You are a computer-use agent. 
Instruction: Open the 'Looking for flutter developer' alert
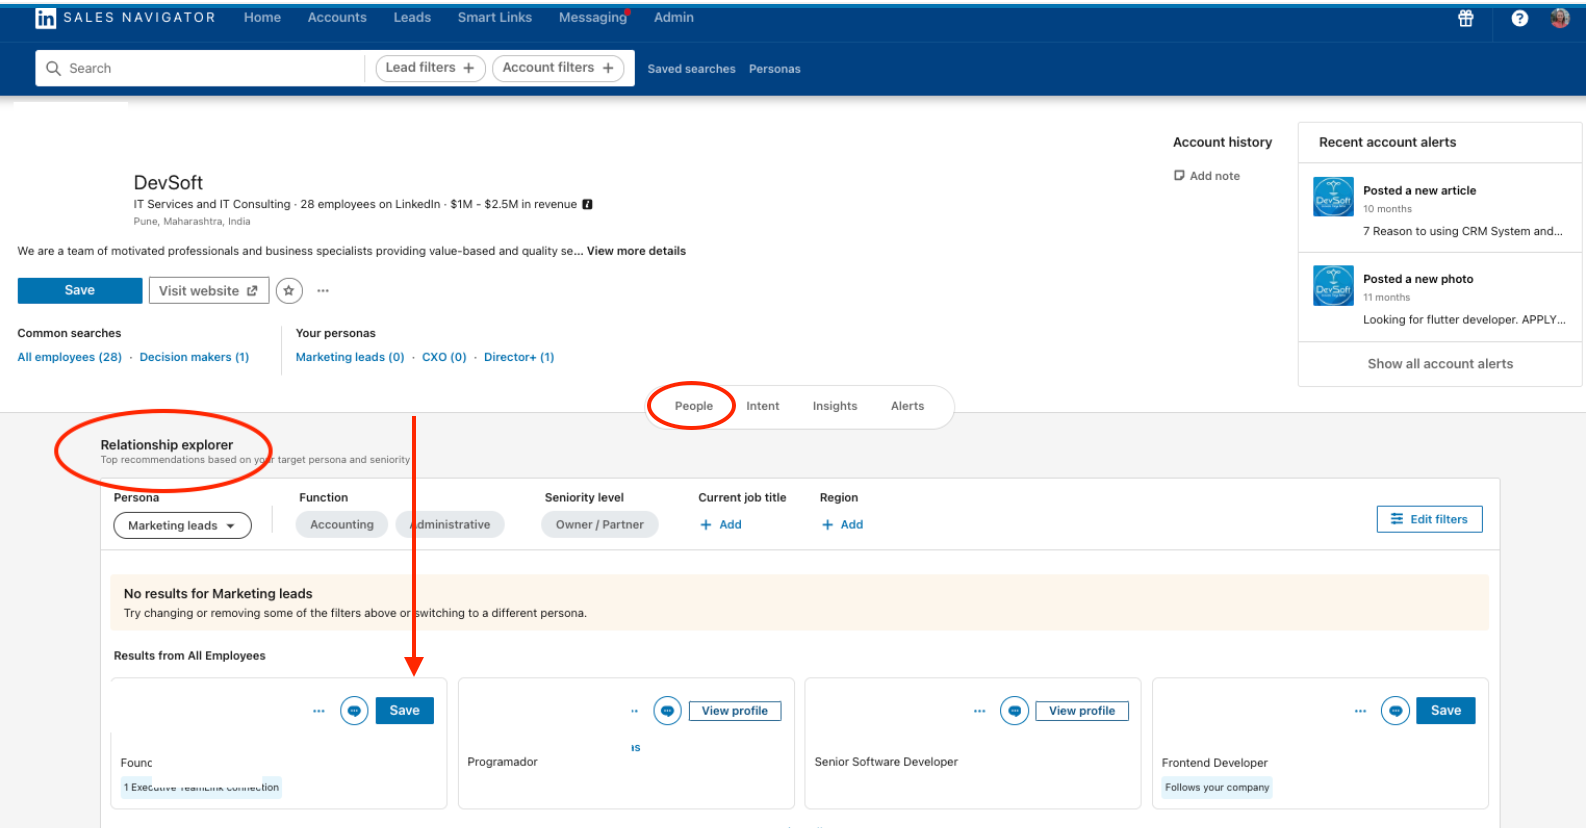tap(1464, 320)
